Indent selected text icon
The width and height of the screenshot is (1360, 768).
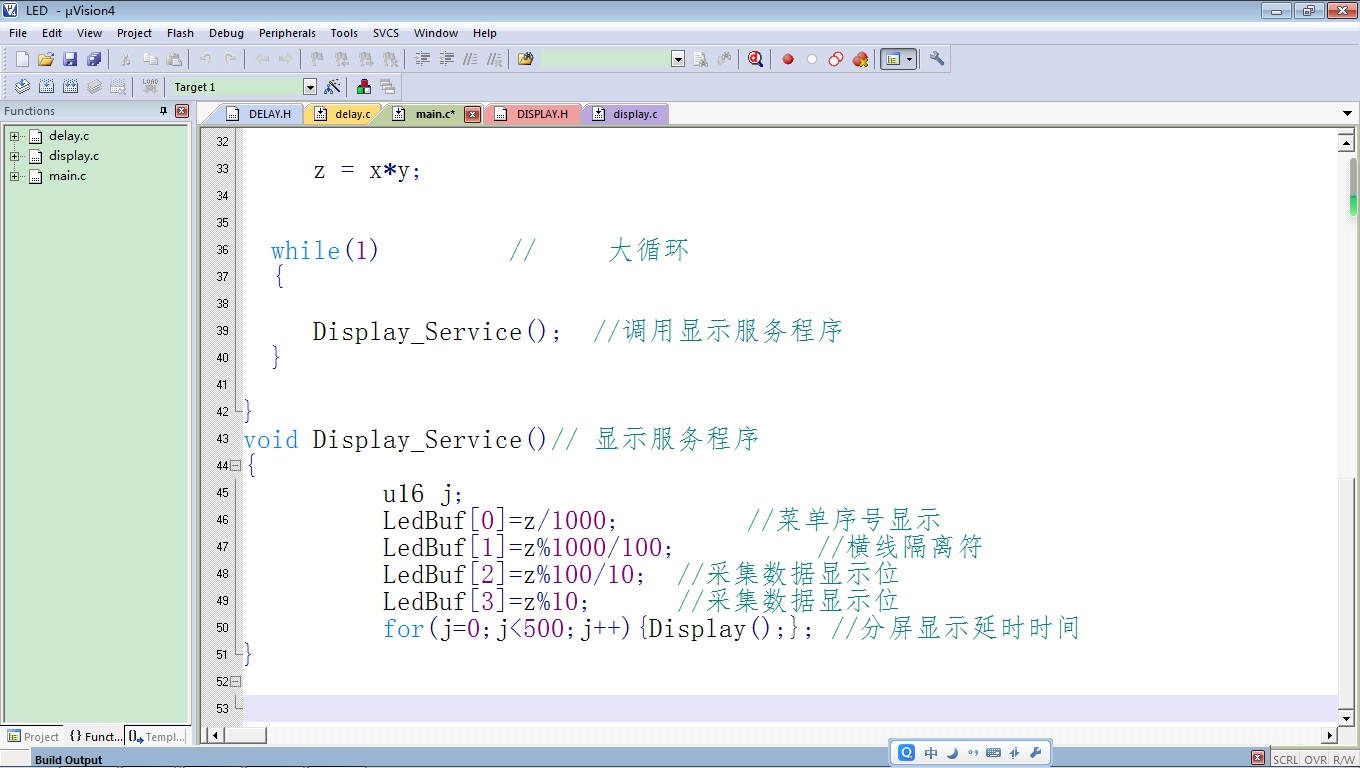422,59
